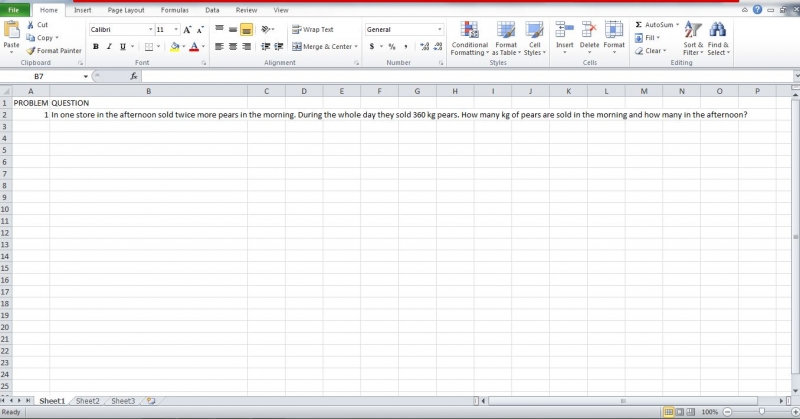Toggle Wrap Text on
800x419 pixels.
click(x=297, y=30)
